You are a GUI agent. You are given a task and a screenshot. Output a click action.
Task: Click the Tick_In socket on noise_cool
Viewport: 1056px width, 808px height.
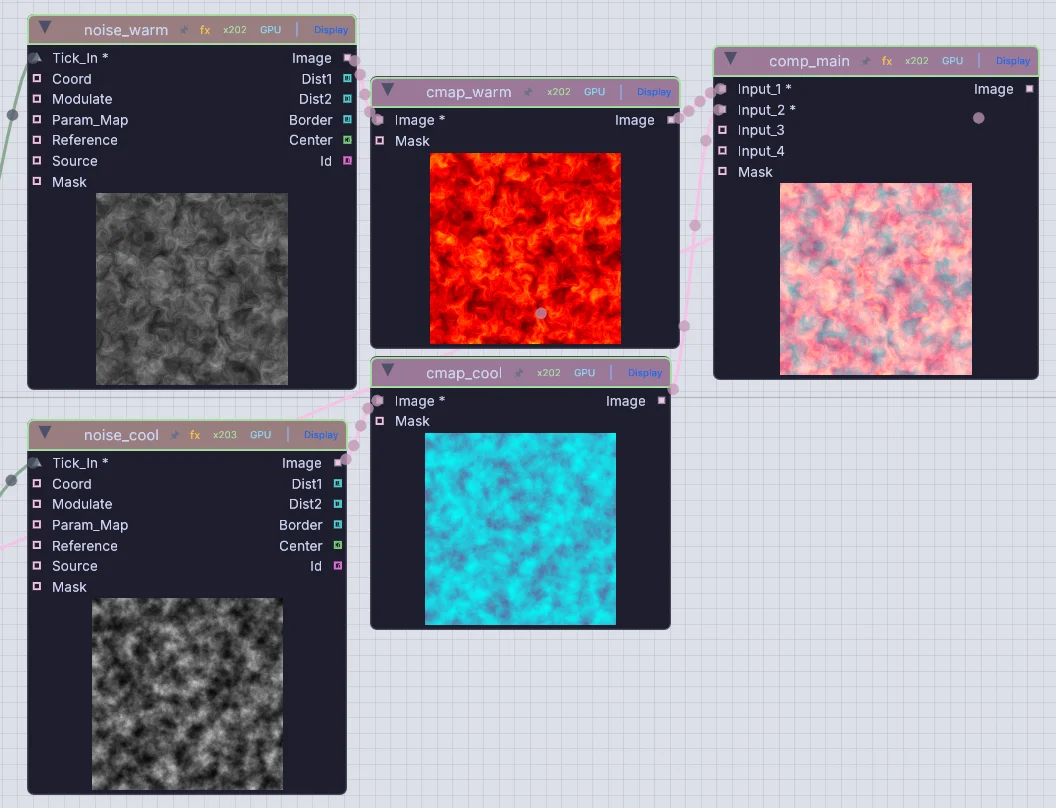tap(36, 463)
